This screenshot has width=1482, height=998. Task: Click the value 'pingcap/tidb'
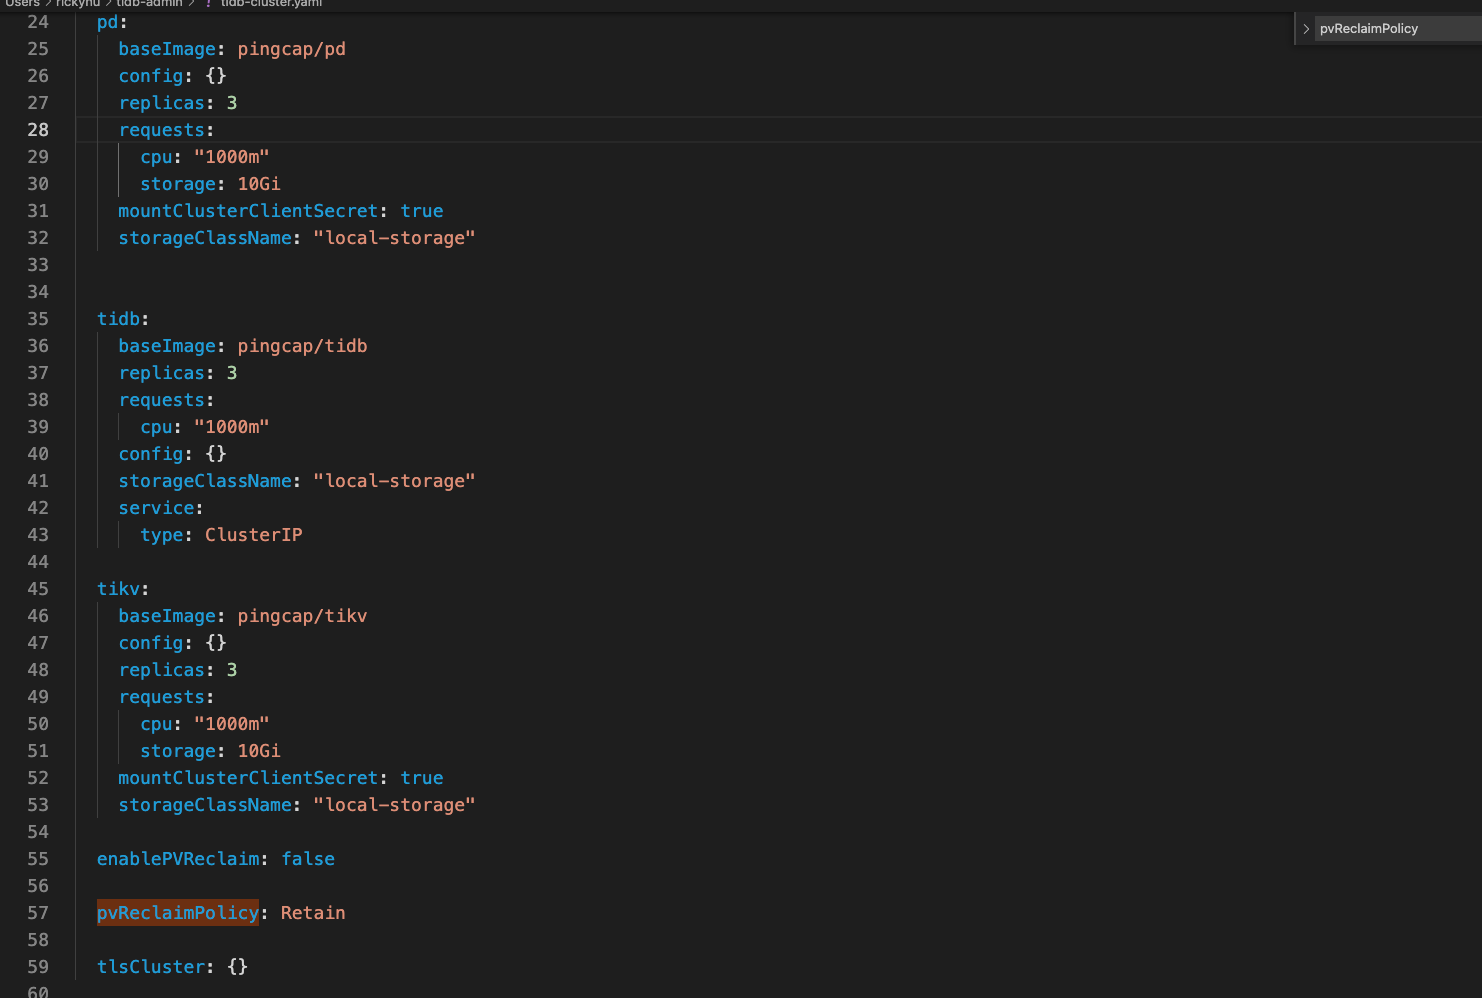point(303,346)
